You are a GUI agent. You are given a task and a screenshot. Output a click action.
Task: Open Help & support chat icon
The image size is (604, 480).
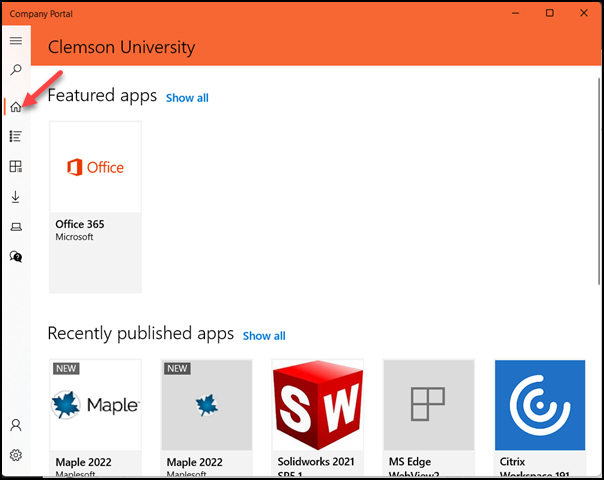click(x=16, y=257)
